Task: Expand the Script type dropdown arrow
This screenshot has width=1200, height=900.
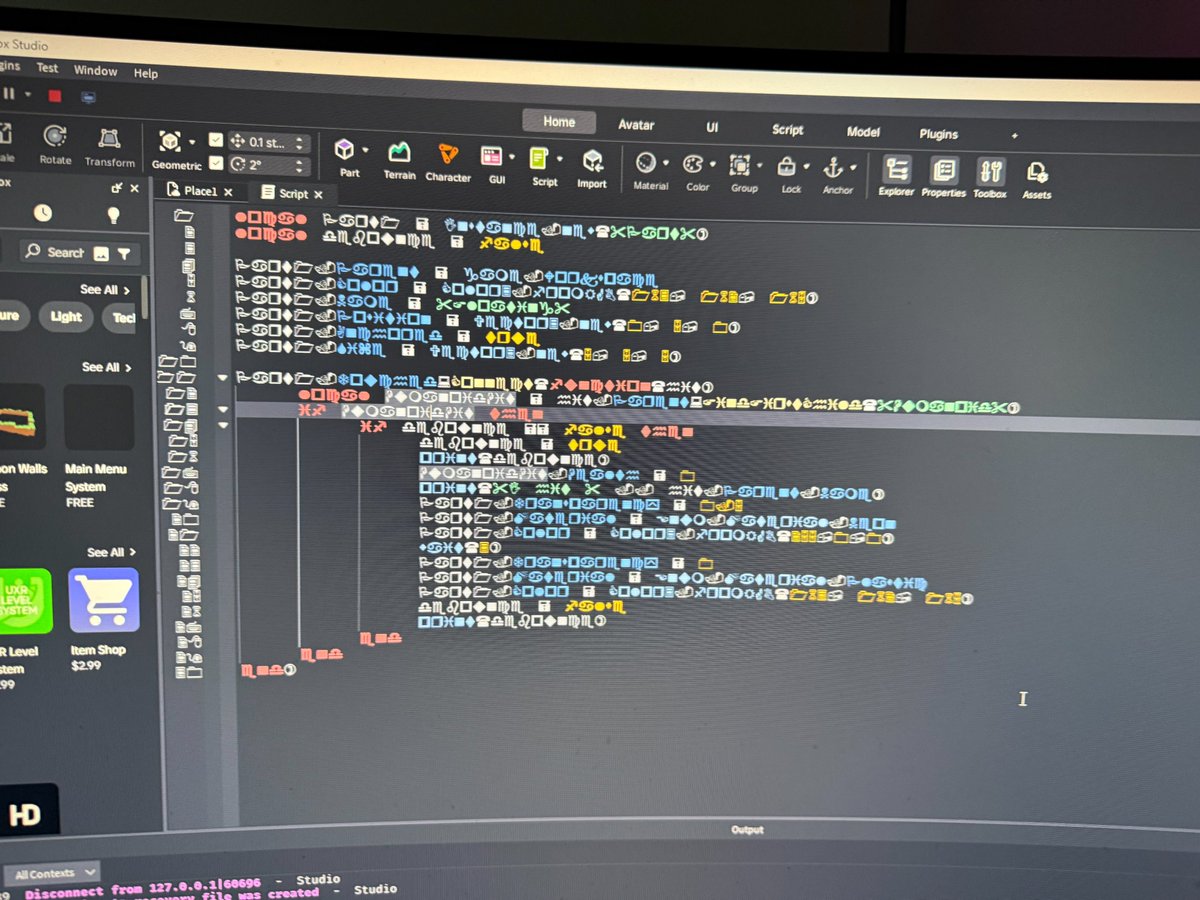Action: tap(560, 159)
